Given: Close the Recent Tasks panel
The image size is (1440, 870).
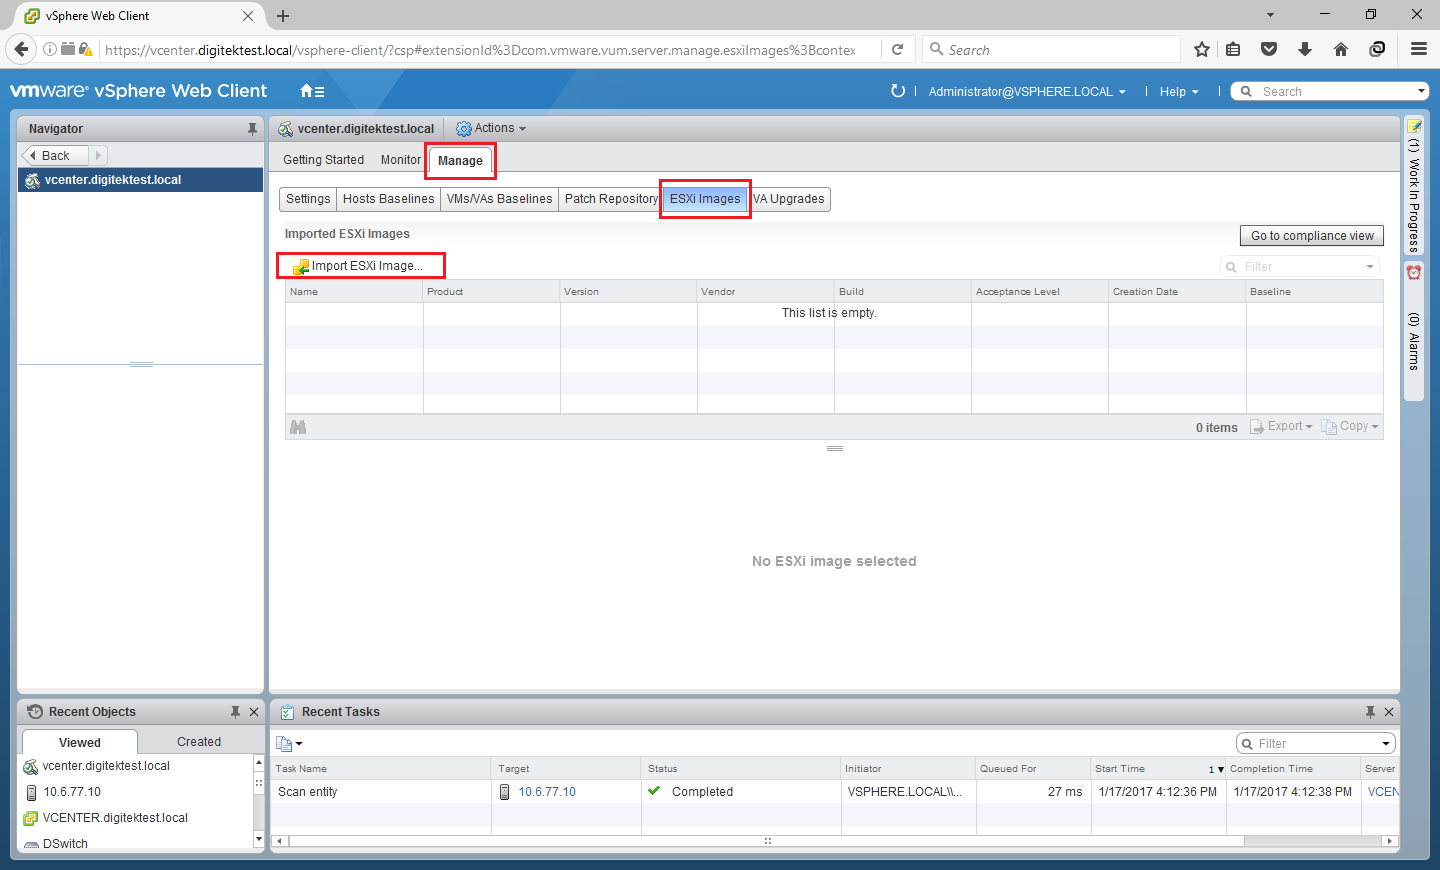Looking at the screenshot, I should (1389, 712).
